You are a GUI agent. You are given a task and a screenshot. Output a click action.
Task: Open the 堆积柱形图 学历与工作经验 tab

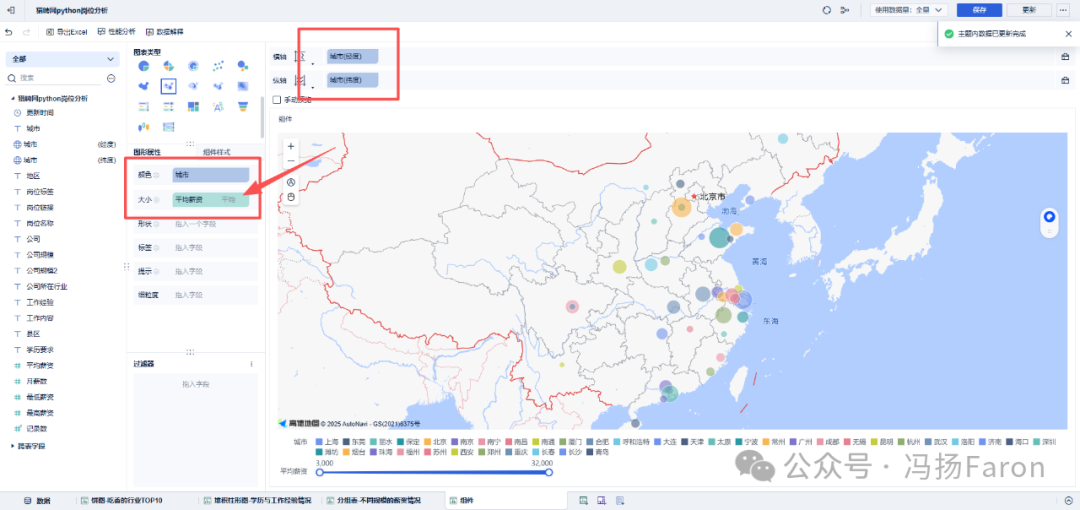pyautogui.click(x=258, y=500)
